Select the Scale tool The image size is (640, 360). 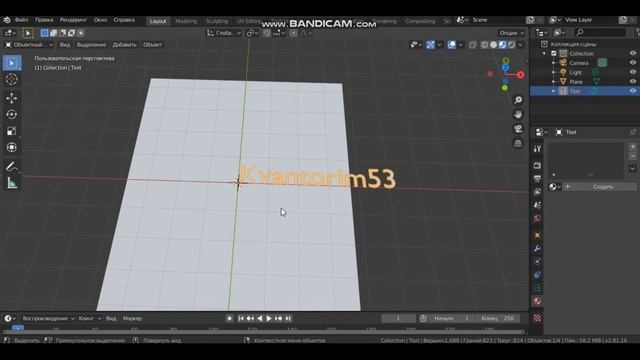pos(12,131)
